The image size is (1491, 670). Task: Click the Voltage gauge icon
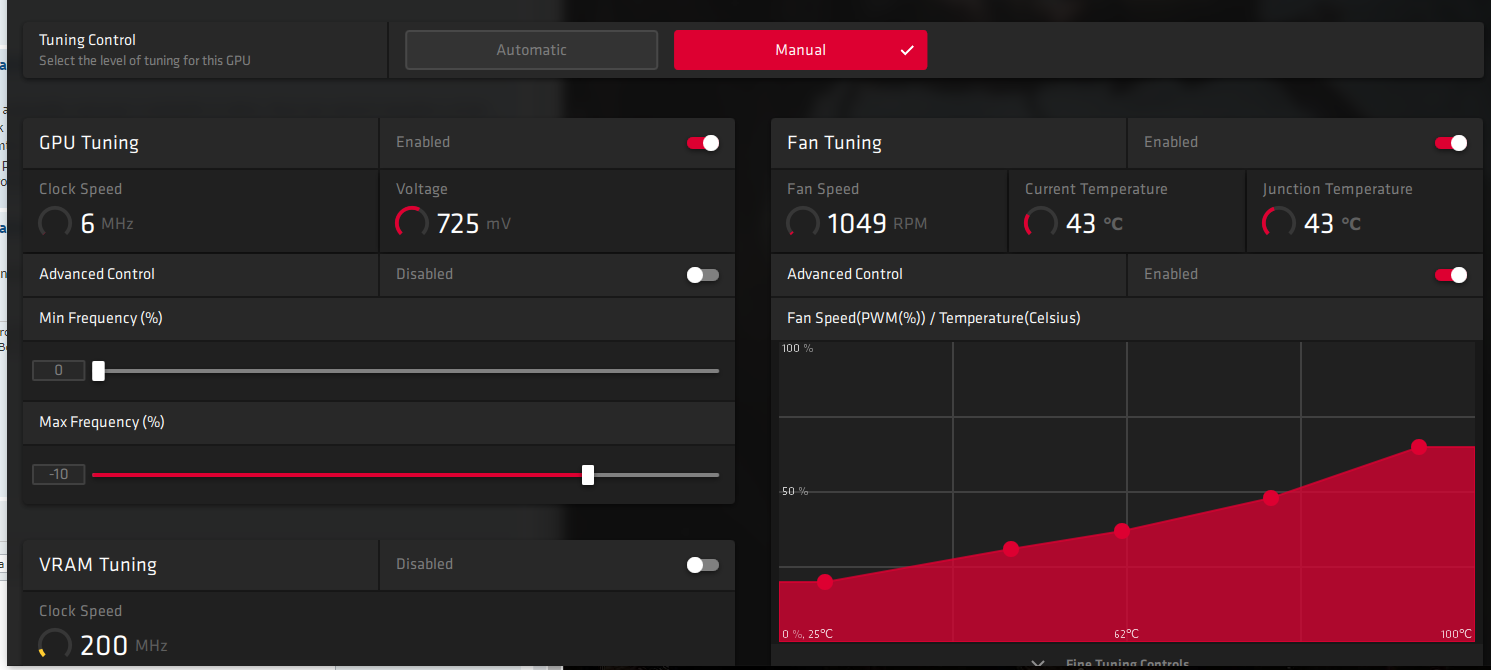pos(412,223)
